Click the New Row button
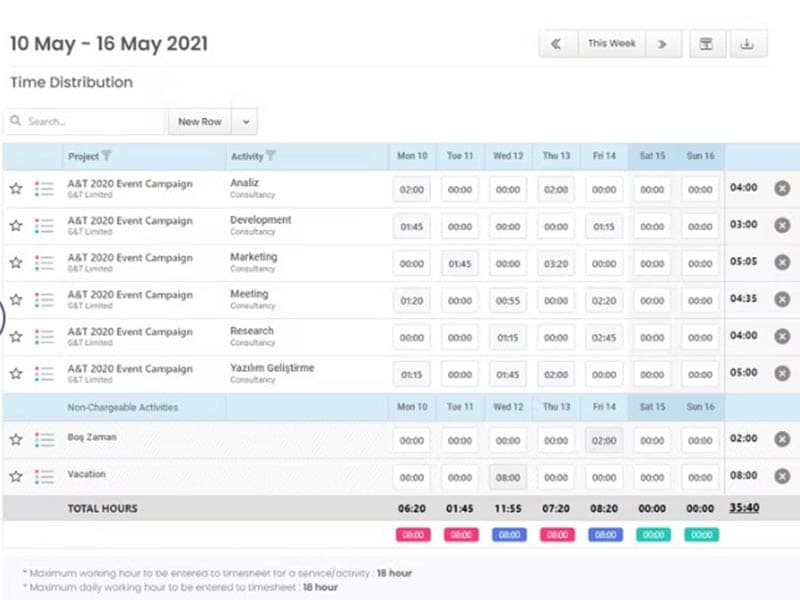Image resolution: width=800 pixels, height=600 pixels. [199, 122]
